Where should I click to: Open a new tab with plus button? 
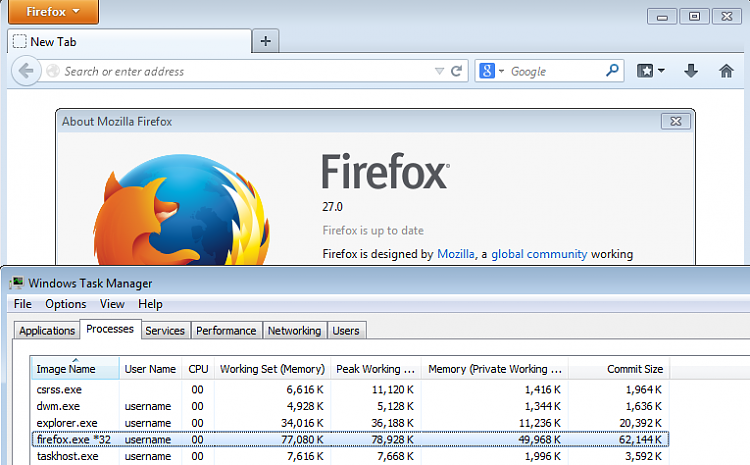coord(265,41)
